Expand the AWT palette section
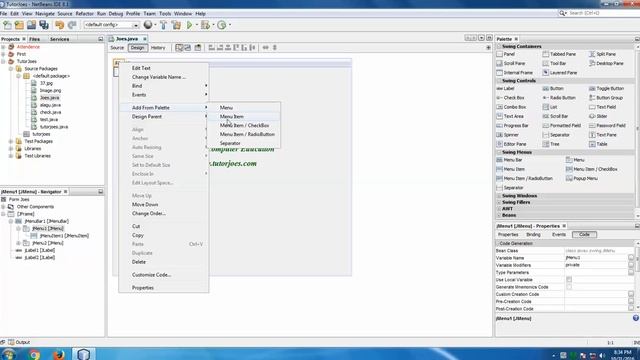Image resolution: width=640 pixels, height=360 pixels. (x=499, y=209)
